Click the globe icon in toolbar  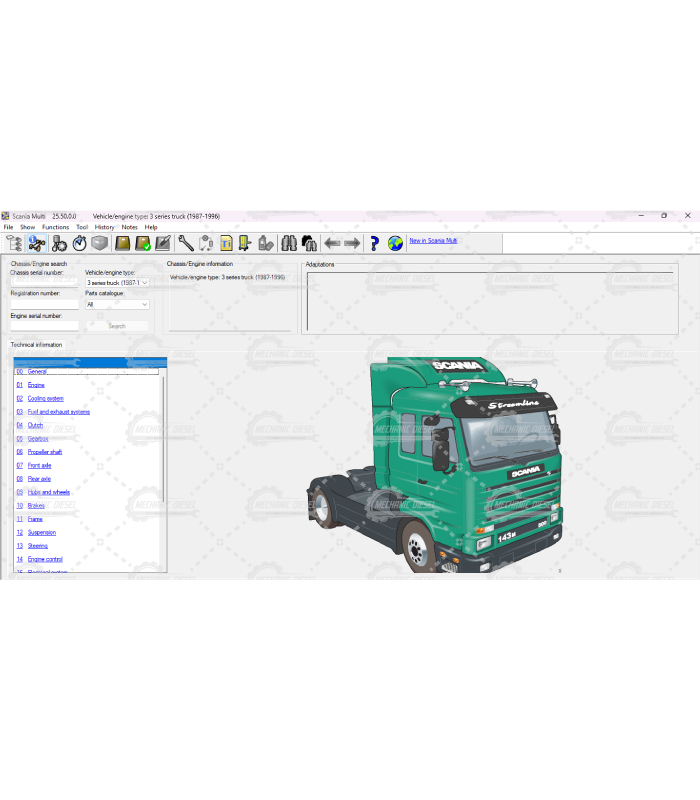(x=395, y=243)
